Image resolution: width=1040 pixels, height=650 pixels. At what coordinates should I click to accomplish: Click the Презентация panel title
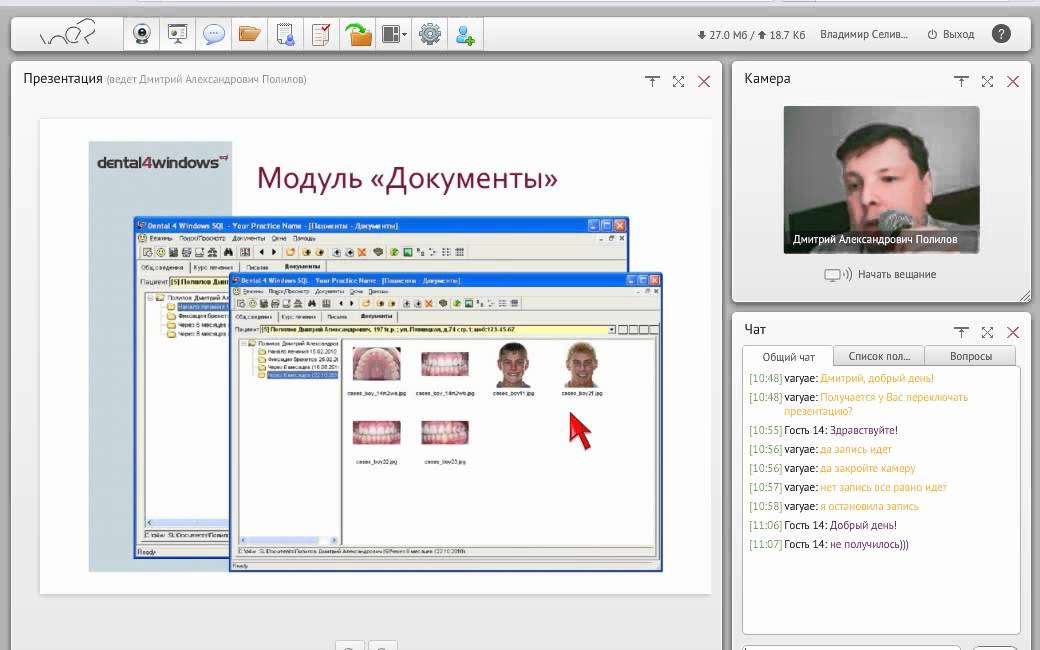click(63, 78)
